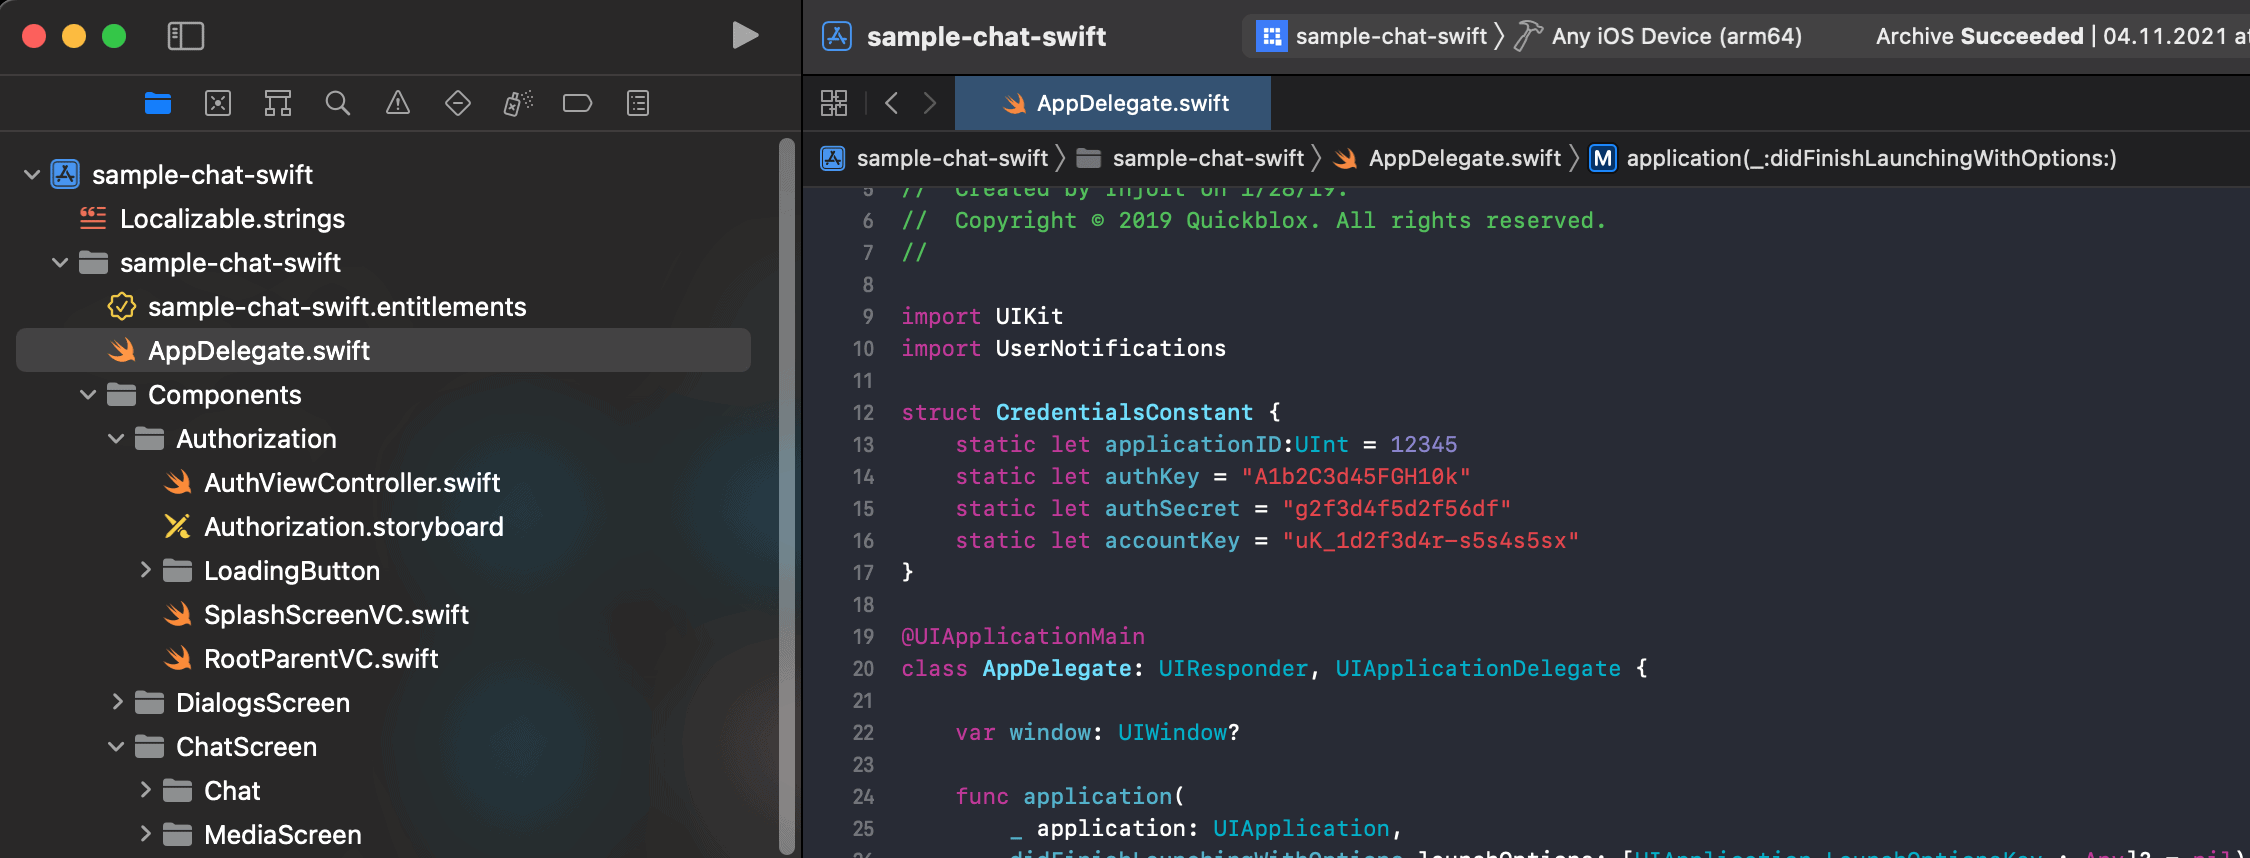Select the sample-chat-swift scheme in toolbar
The image size is (2250, 858).
(x=1372, y=36)
